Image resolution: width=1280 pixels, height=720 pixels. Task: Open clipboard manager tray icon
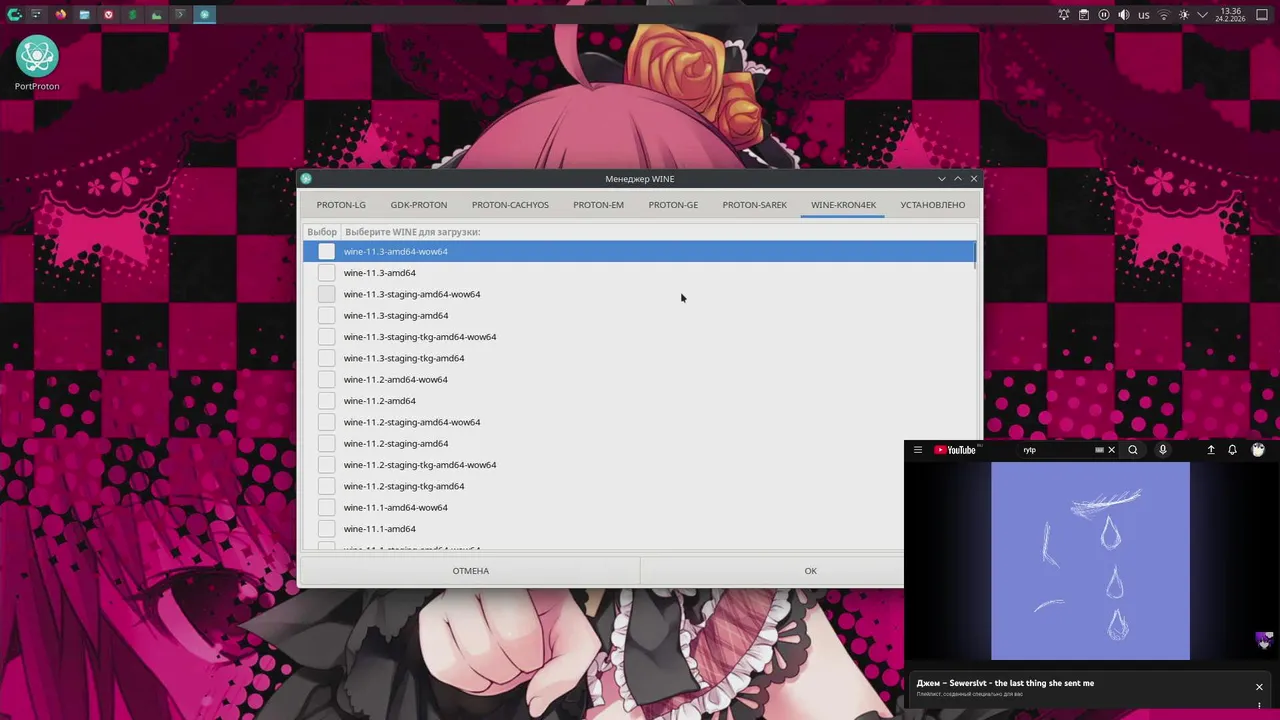(1084, 15)
